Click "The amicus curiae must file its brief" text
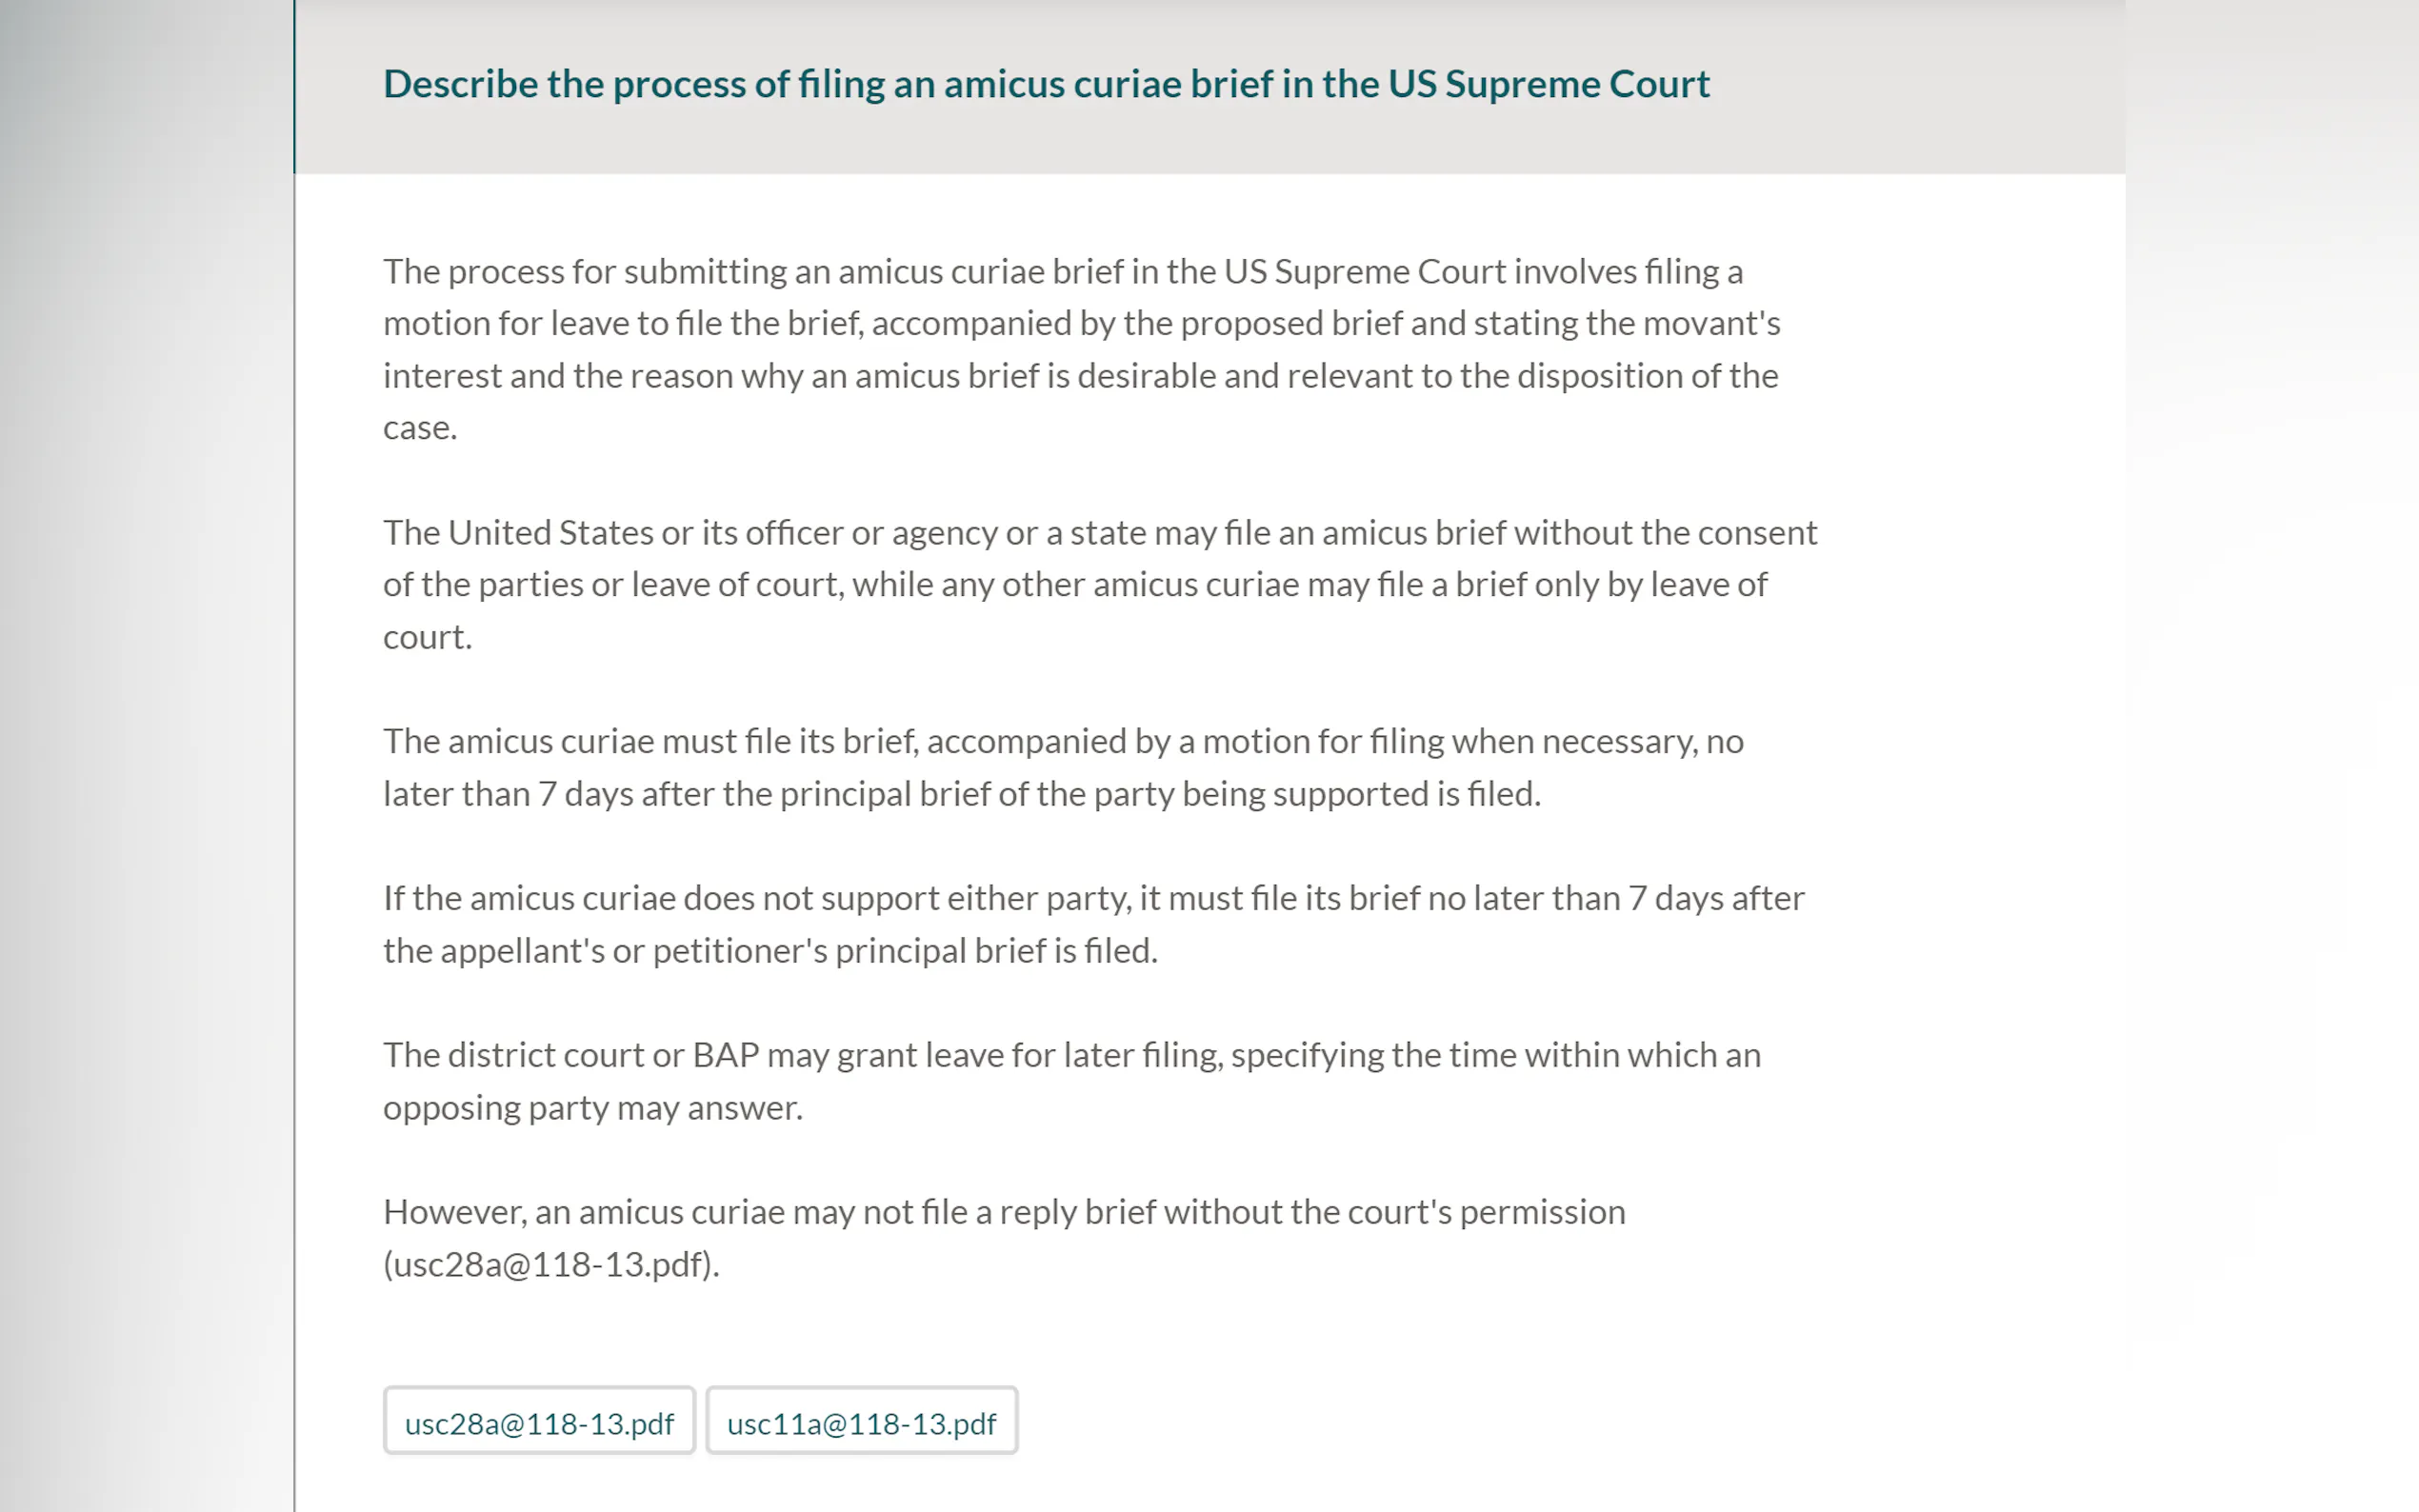2419x1512 pixels. coord(650,742)
